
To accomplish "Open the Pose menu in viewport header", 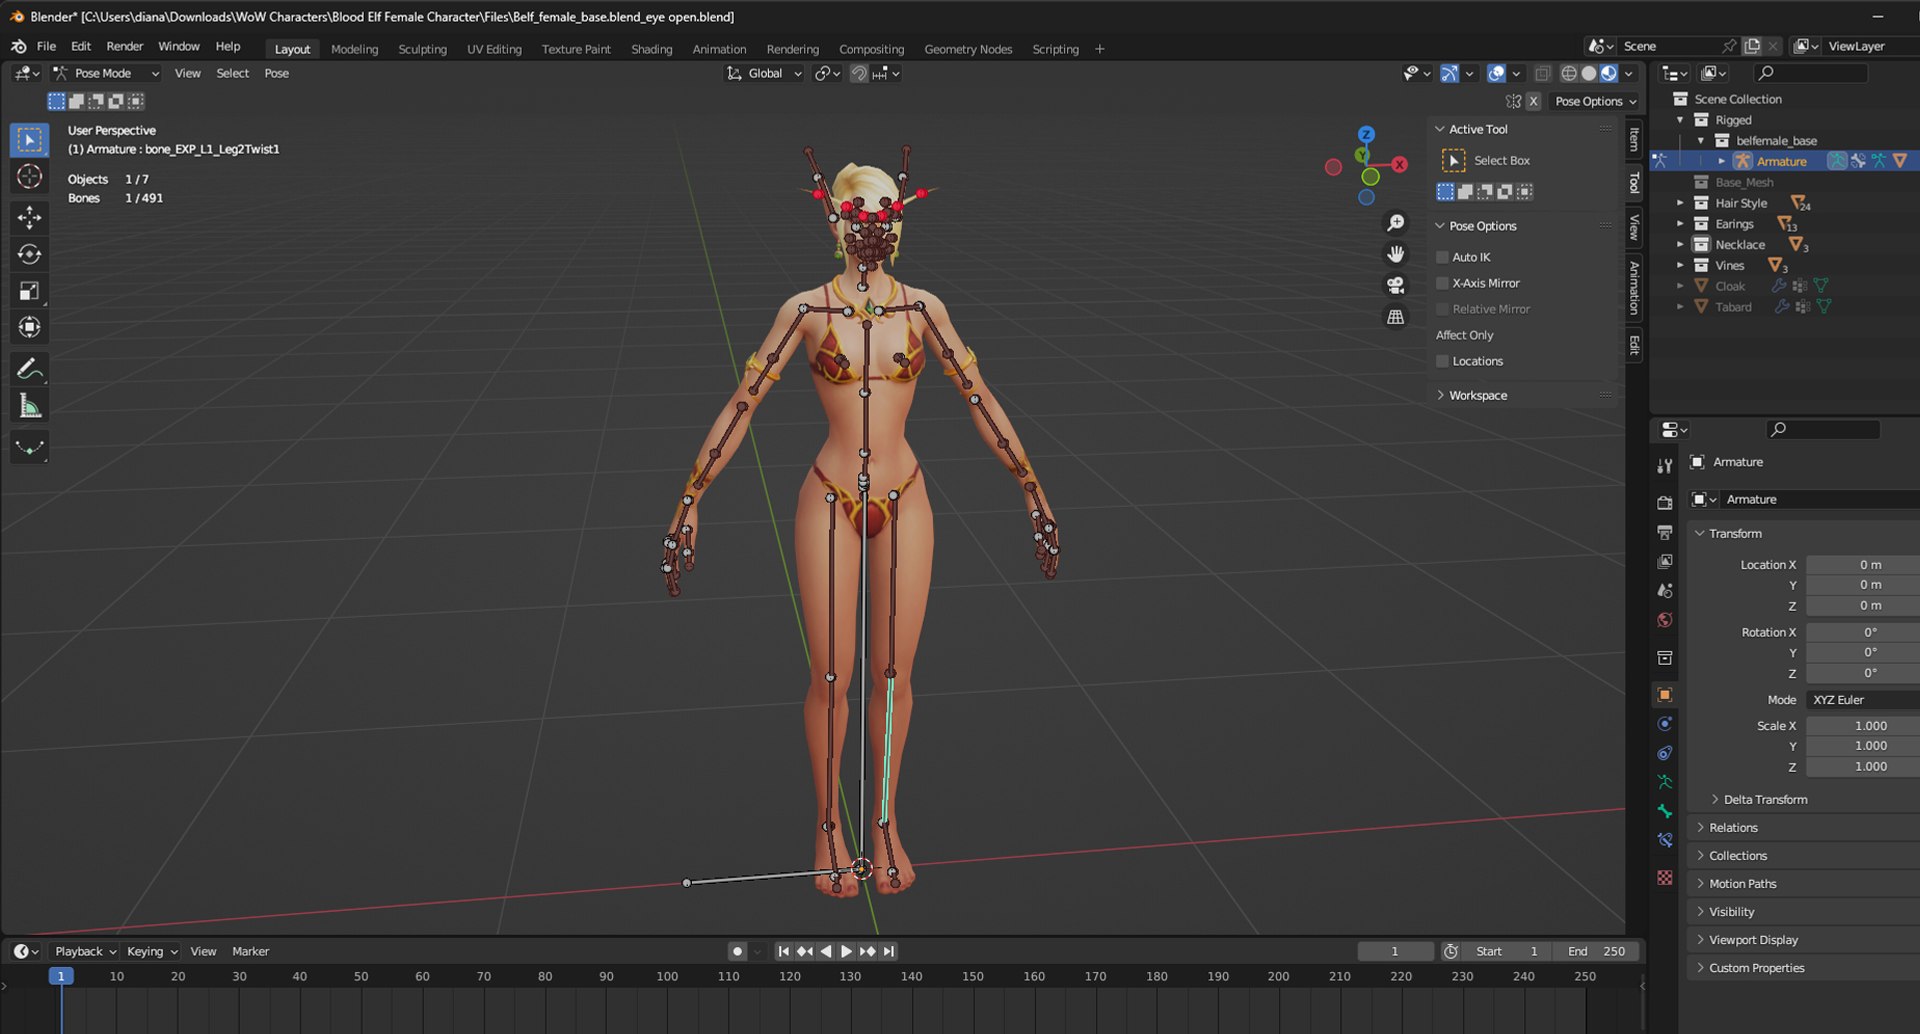I will [276, 73].
